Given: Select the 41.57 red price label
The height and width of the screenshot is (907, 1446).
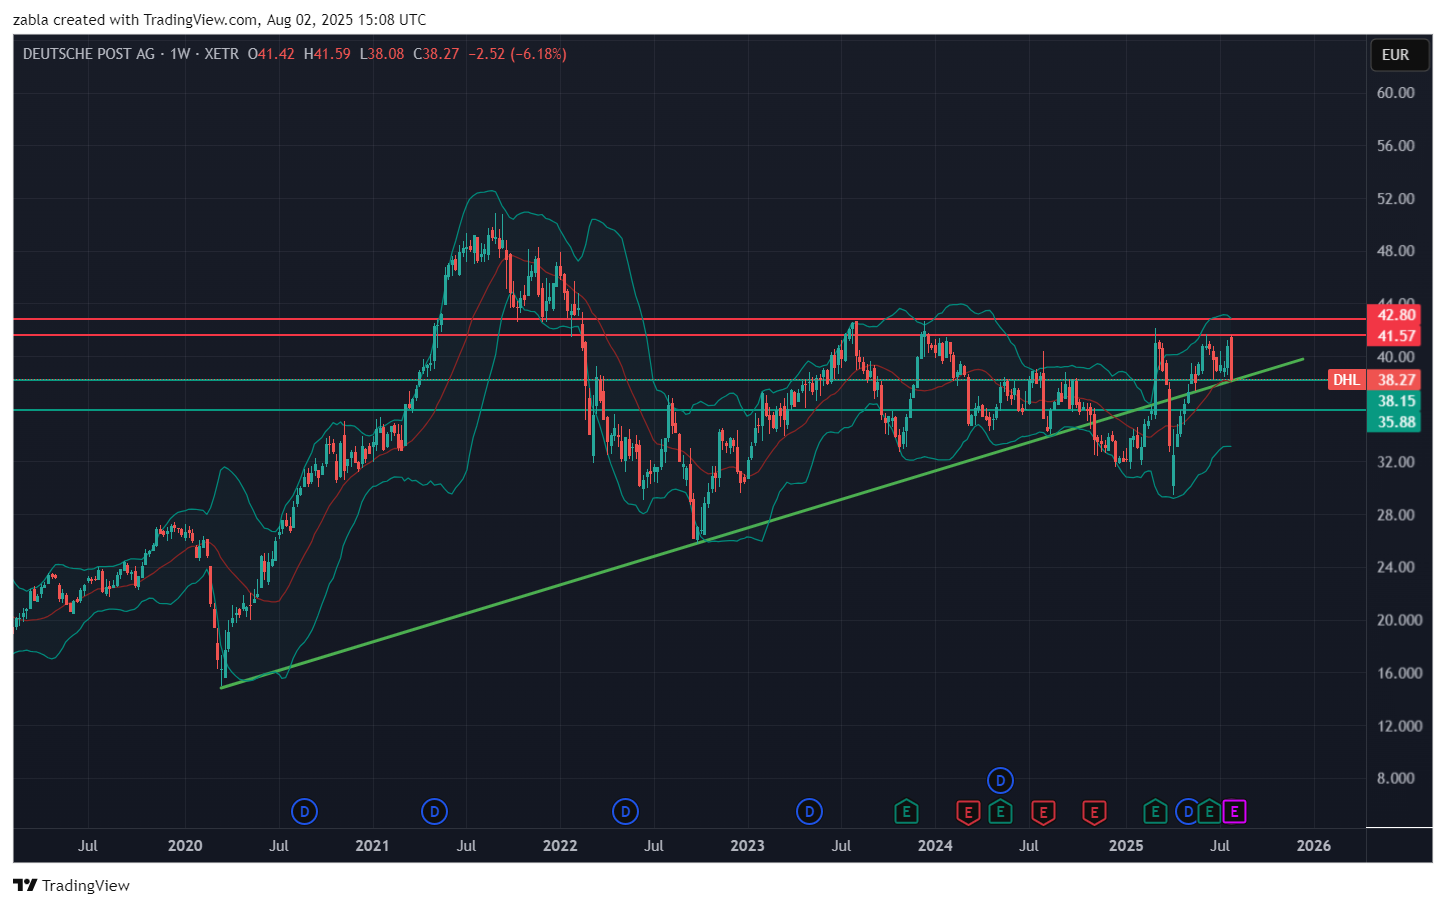Looking at the screenshot, I should pyautogui.click(x=1396, y=336).
